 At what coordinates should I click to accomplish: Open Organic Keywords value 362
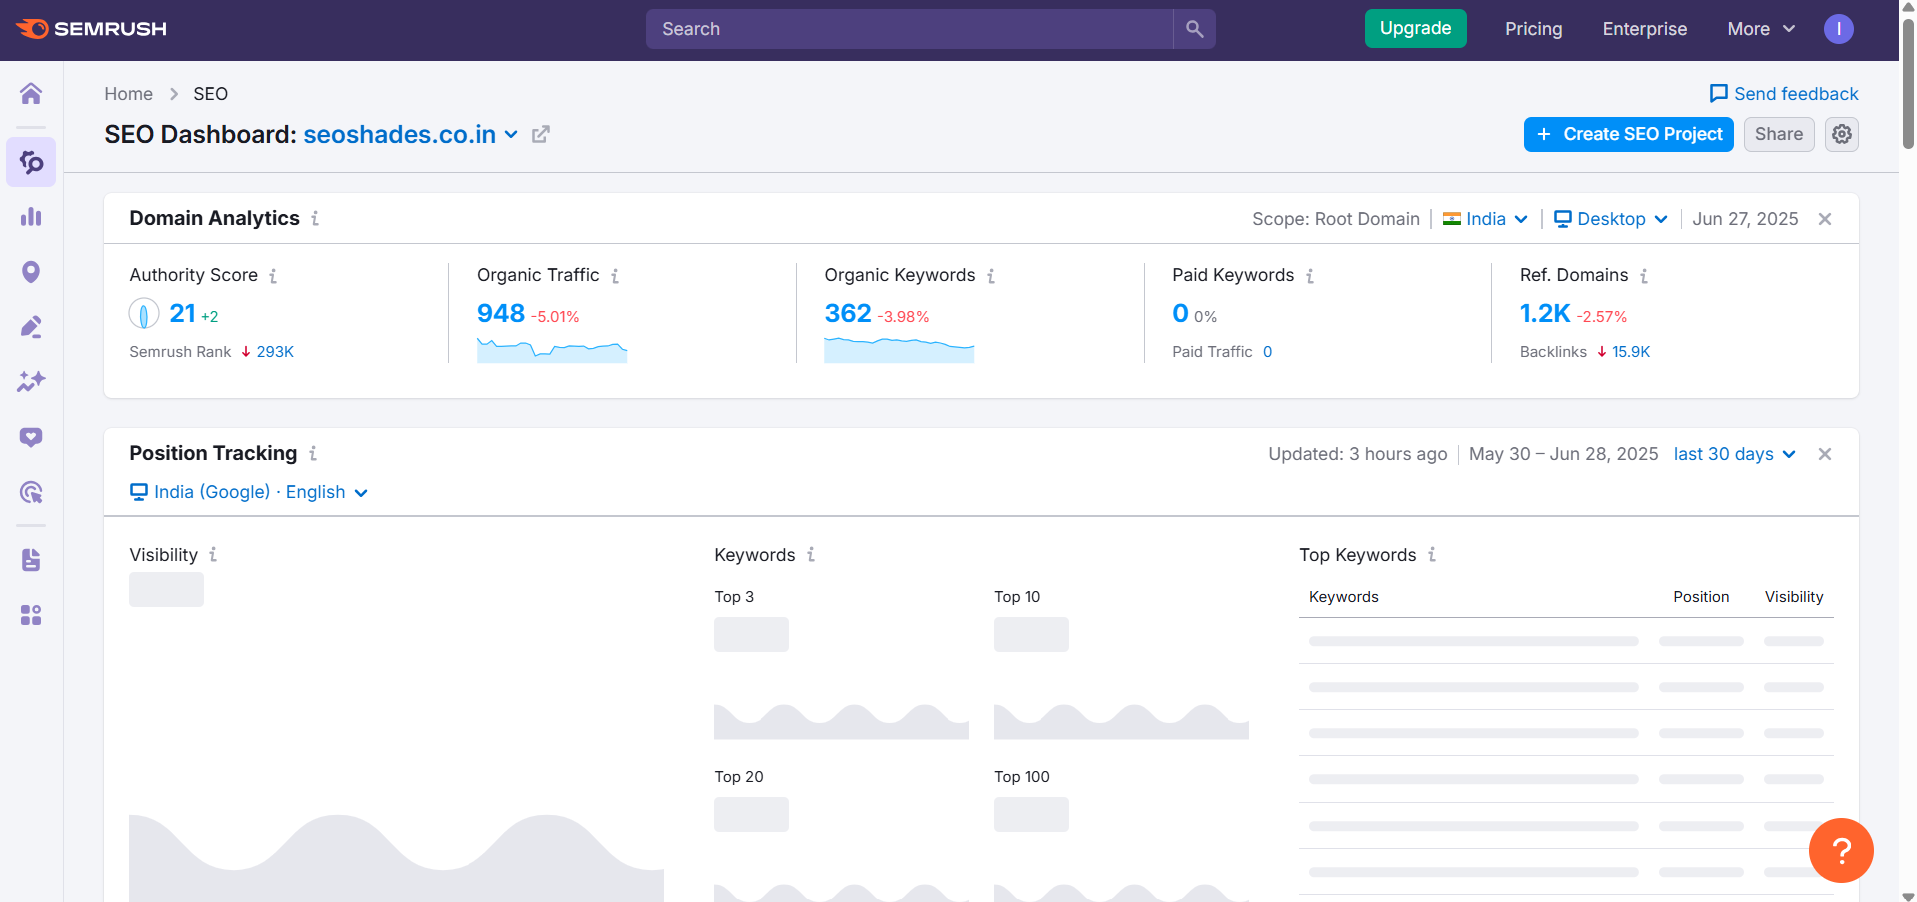pos(848,314)
